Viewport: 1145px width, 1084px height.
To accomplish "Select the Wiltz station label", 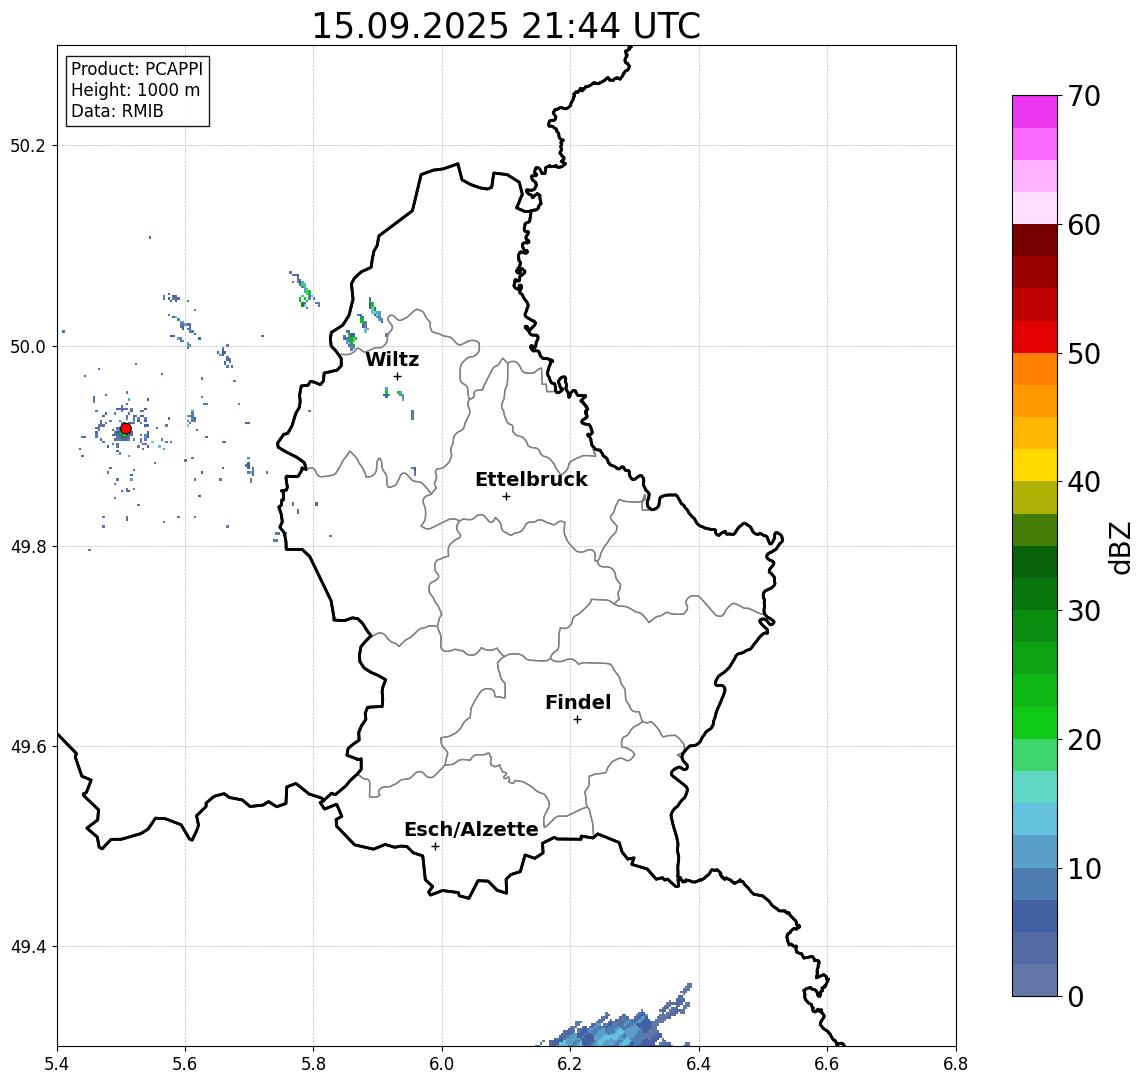I will pos(392,359).
